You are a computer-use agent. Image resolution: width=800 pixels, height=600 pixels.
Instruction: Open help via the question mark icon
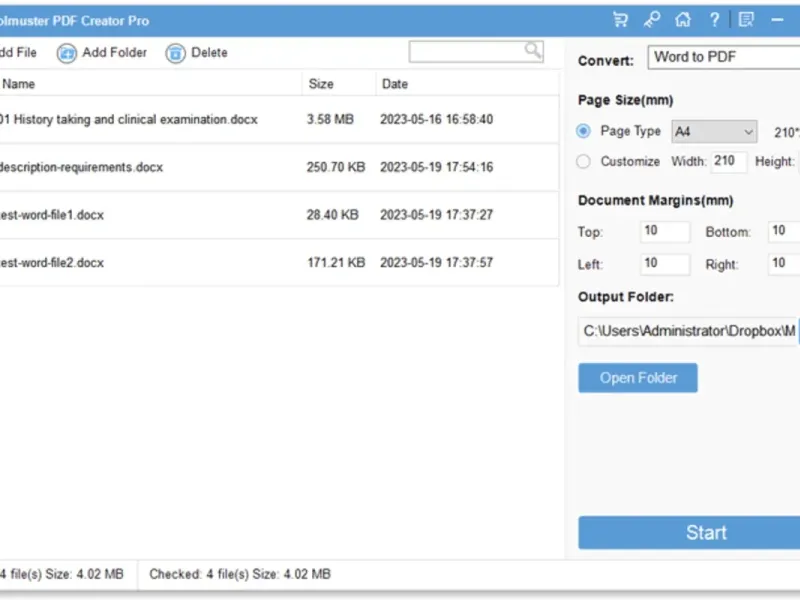[x=714, y=20]
